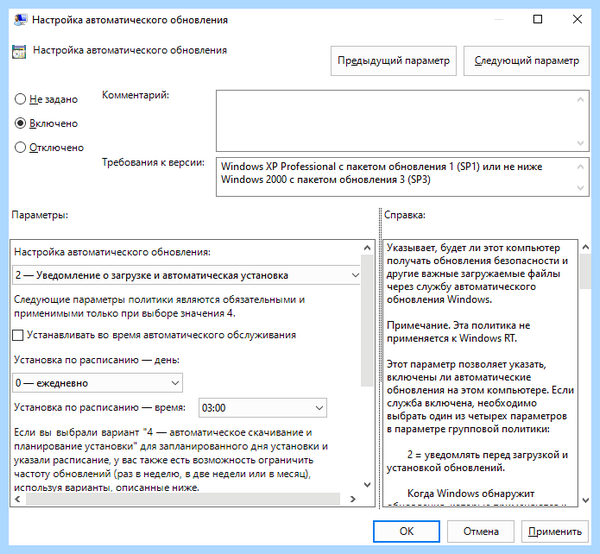
Task: Confirm with the OK button
Action: (x=406, y=531)
